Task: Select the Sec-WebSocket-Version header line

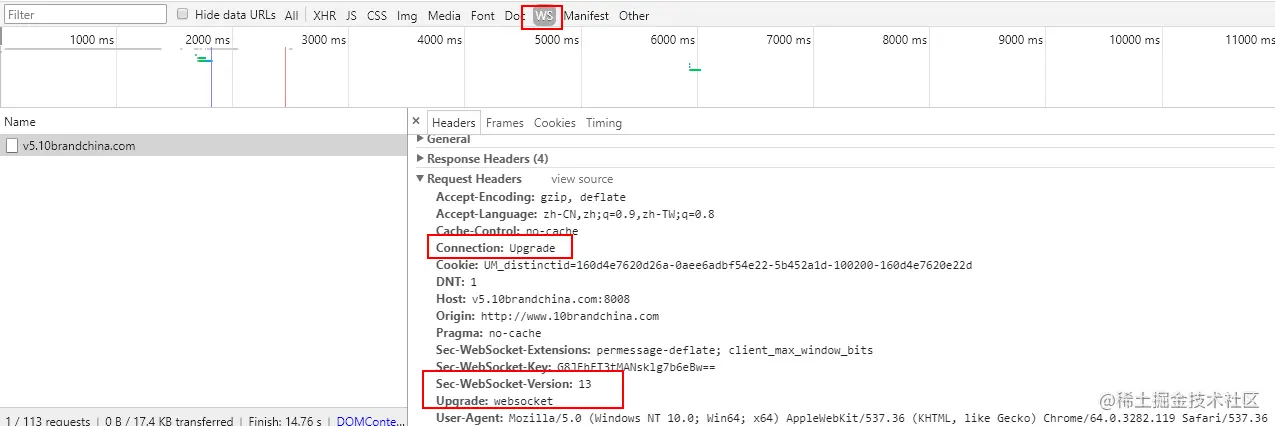Action: 513,384
